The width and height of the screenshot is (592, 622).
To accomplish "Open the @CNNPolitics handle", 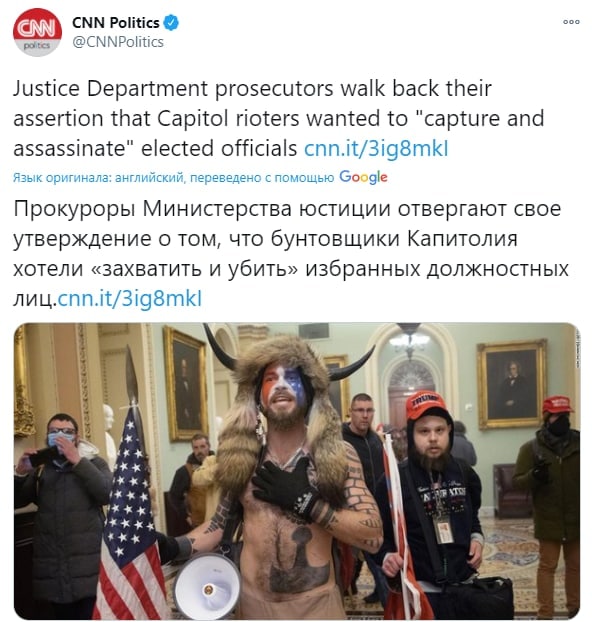I will pyautogui.click(x=118, y=42).
